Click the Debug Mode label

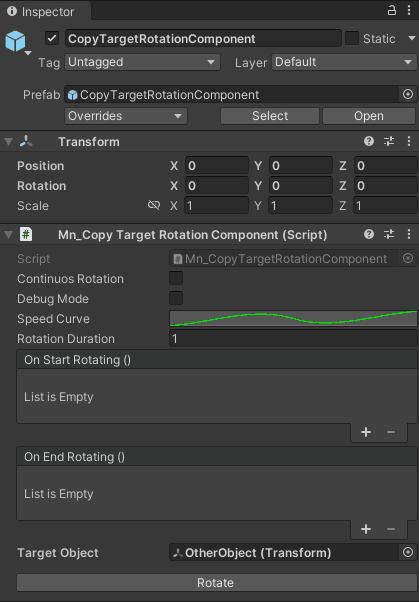tap(53, 298)
